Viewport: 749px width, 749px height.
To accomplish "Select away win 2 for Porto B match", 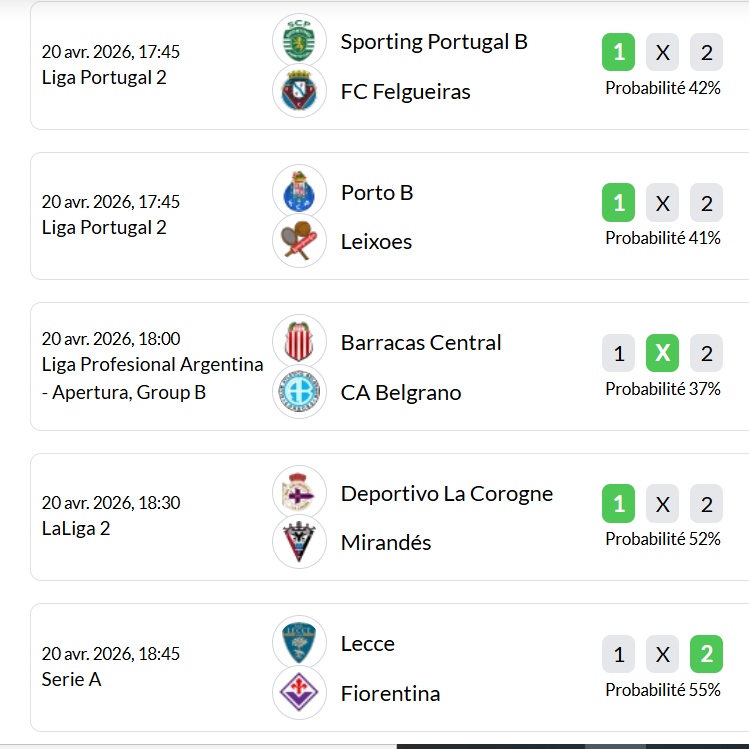I will coord(706,203).
